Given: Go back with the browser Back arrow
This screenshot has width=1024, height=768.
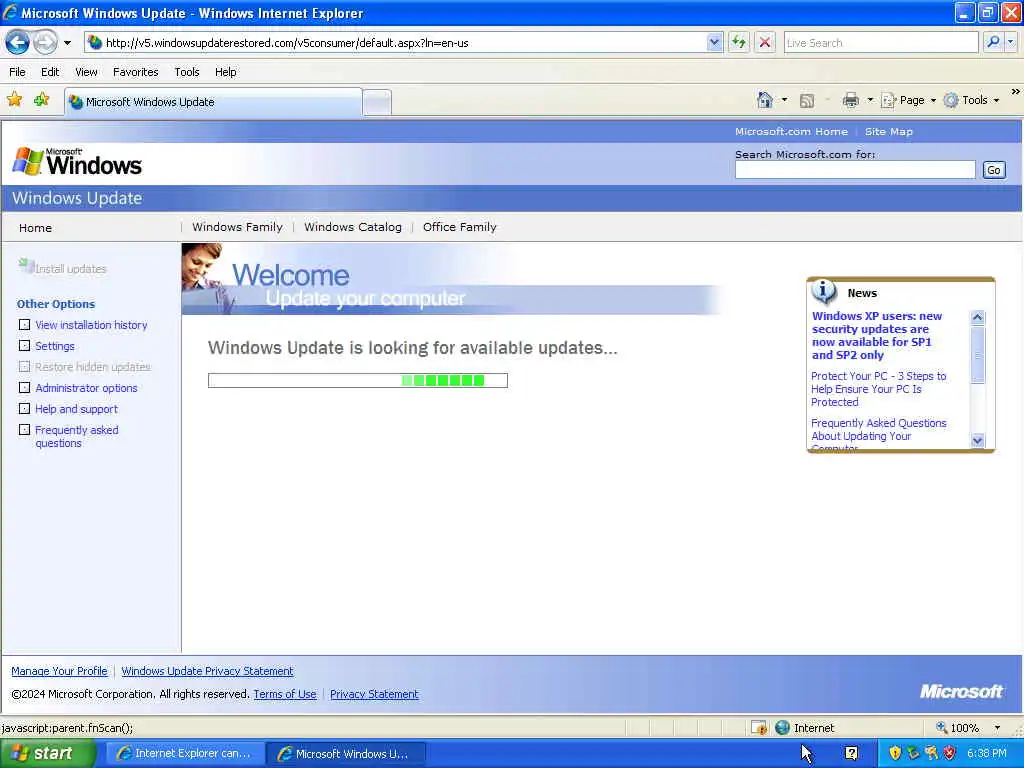Looking at the screenshot, I should [18, 43].
